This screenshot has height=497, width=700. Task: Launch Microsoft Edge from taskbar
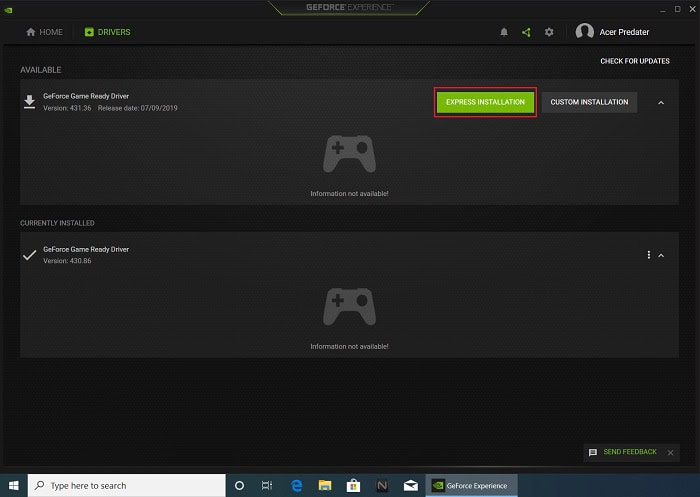296,485
